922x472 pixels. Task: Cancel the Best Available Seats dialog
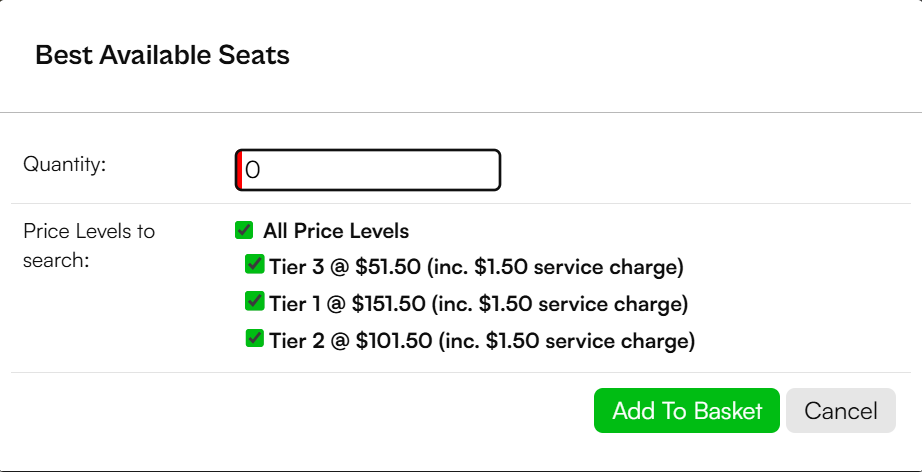click(x=841, y=410)
